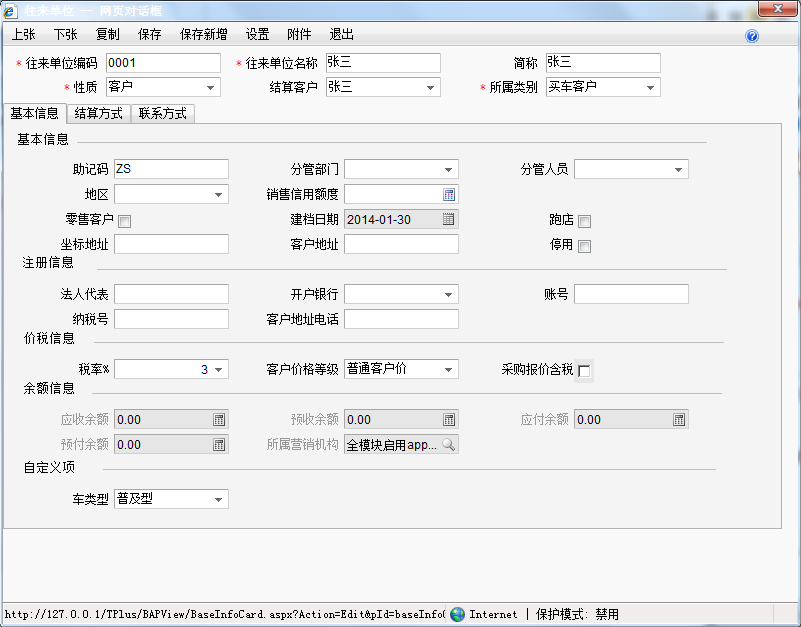Expand the 地区 dropdown
The width and height of the screenshot is (801, 627).
pyautogui.click(x=218, y=194)
